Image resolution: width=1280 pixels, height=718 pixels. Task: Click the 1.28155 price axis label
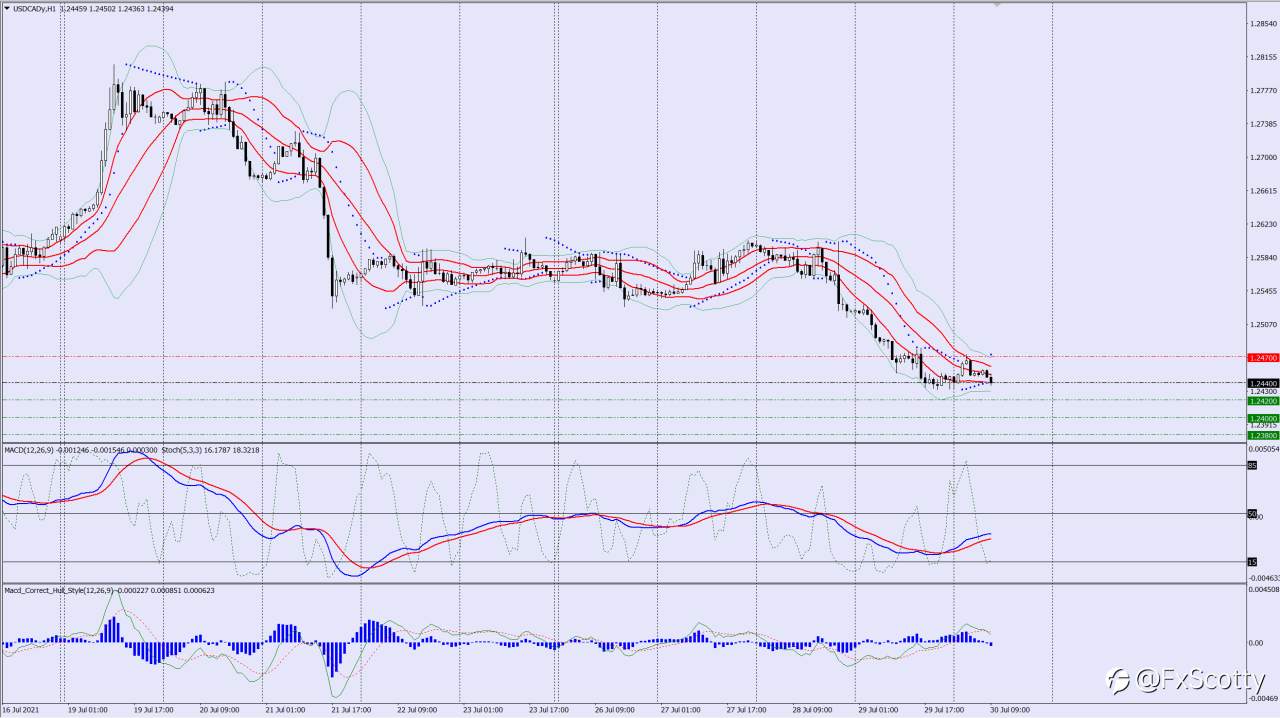click(1263, 57)
